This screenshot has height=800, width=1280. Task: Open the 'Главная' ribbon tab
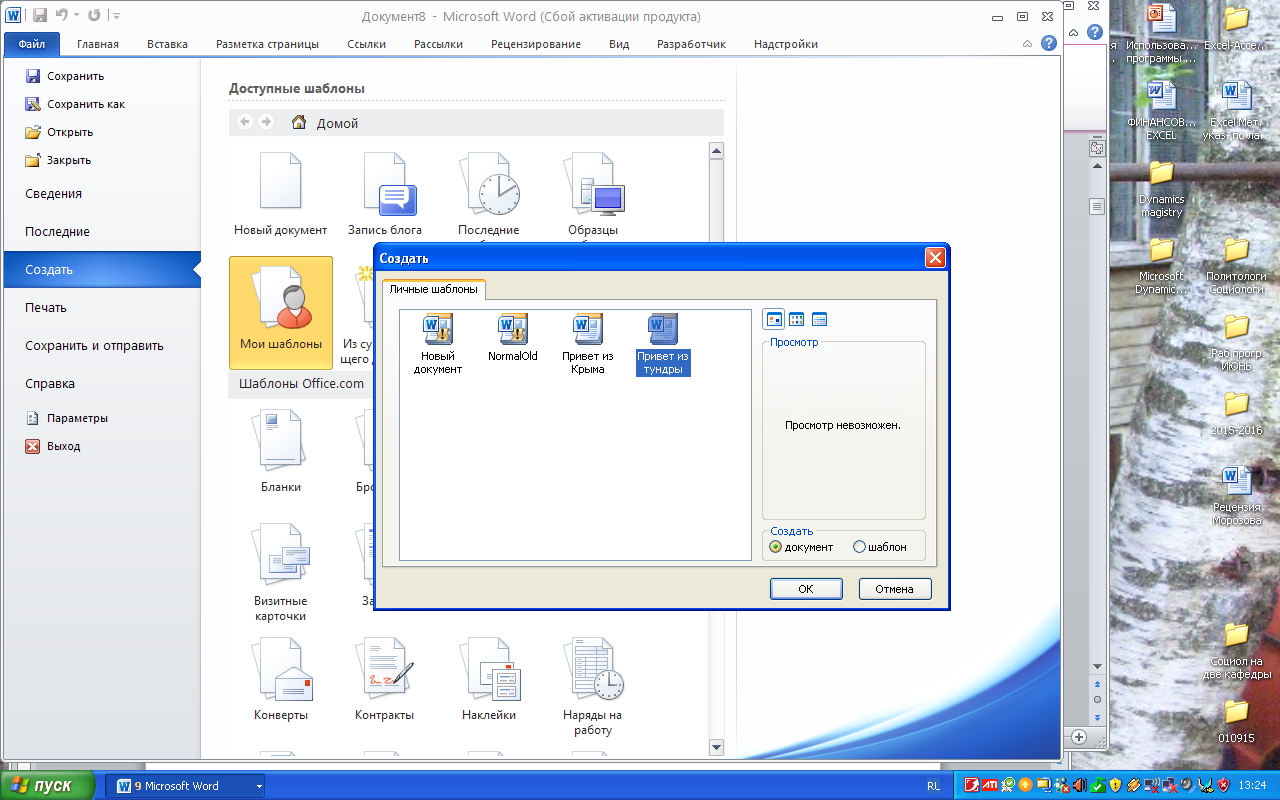pyautogui.click(x=98, y=44)
